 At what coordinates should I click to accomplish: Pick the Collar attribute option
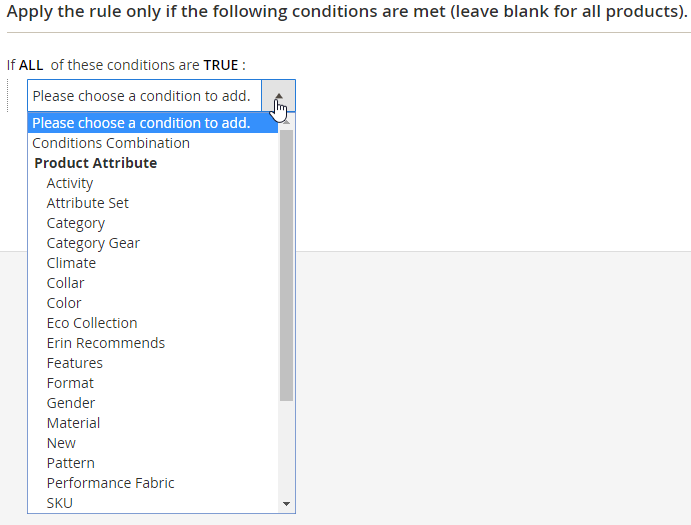[66, 283]
